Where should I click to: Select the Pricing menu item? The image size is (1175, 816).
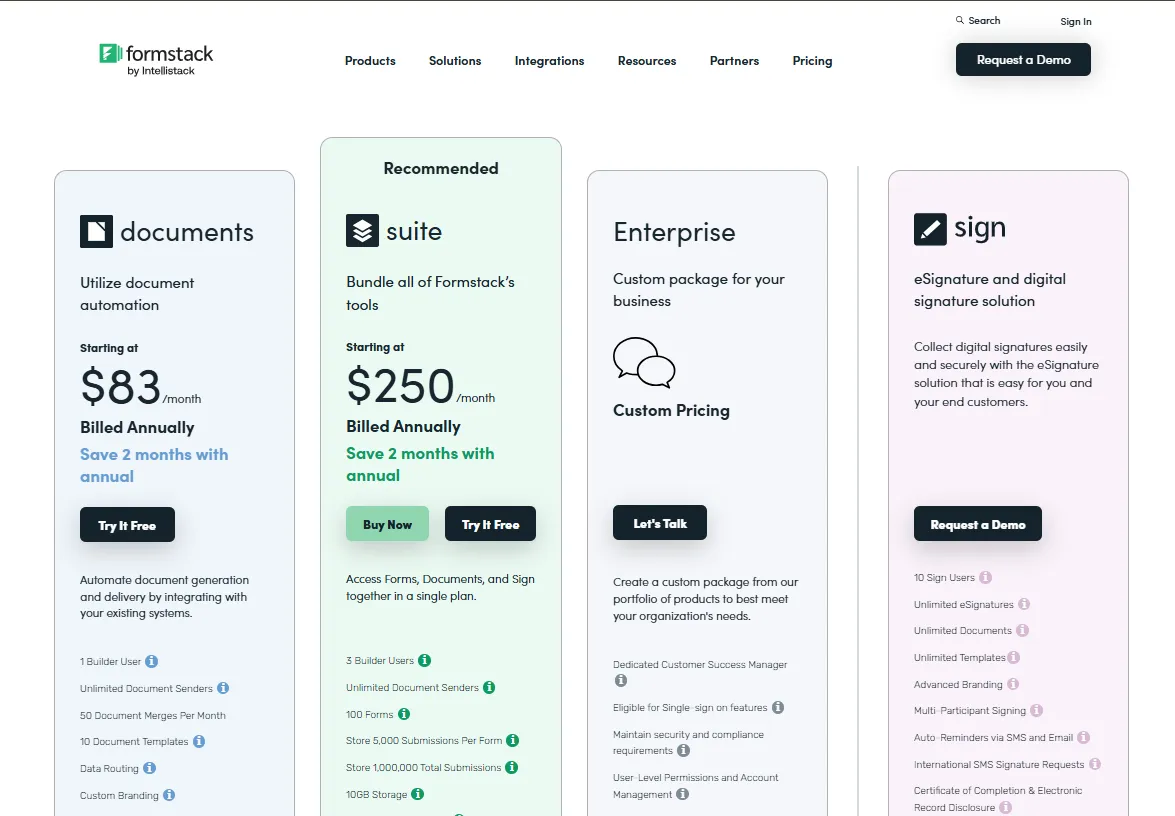point(812,61)
